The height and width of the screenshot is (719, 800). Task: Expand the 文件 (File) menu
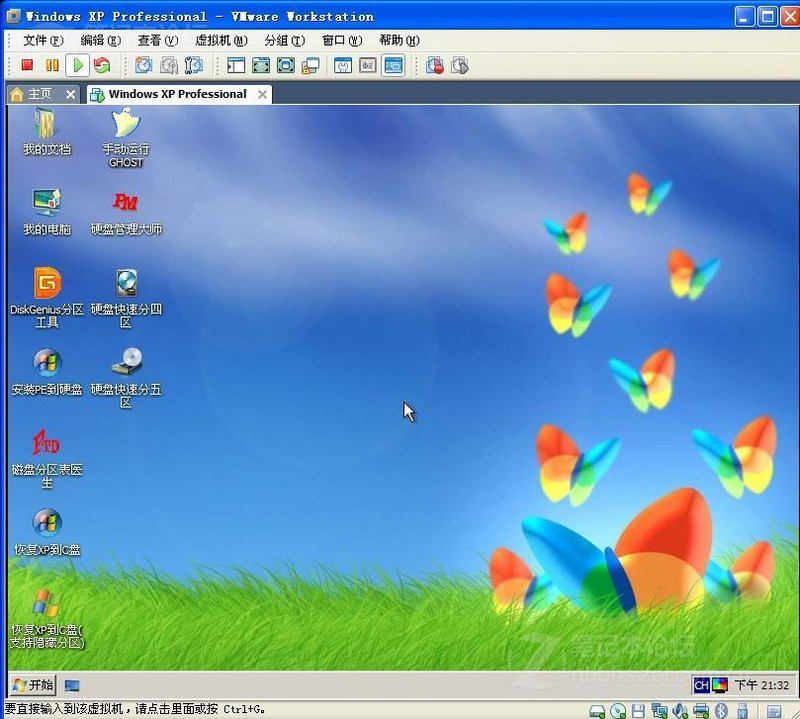click(42, 40)
